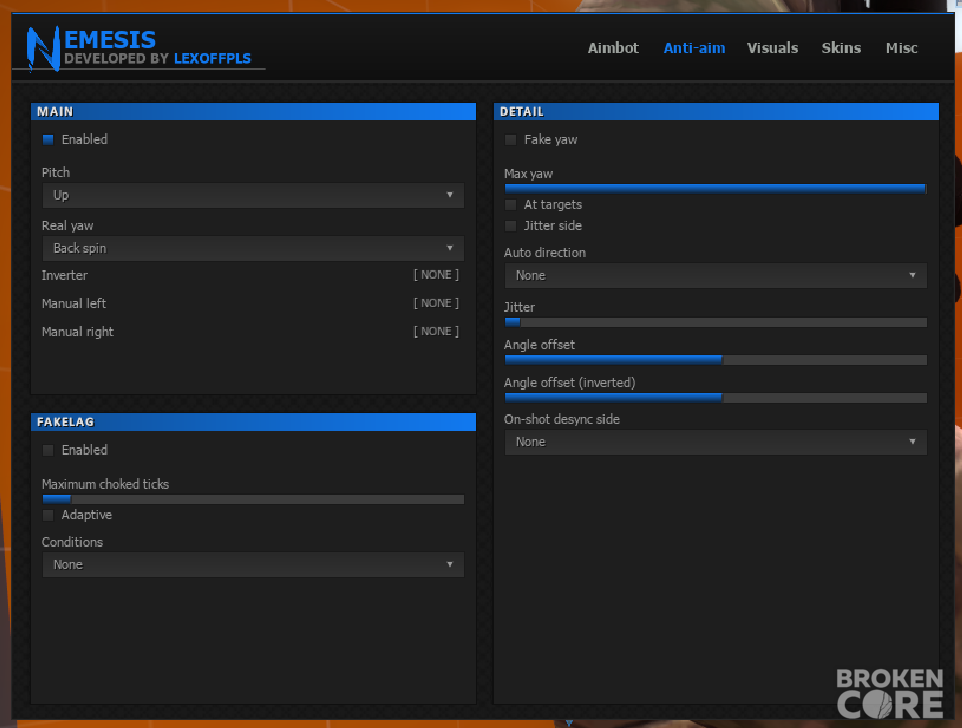Viewport: 962px width, 728px height.
Task: Open the Pitch dropdown showing Up
Action: click(x=253, y=196)
